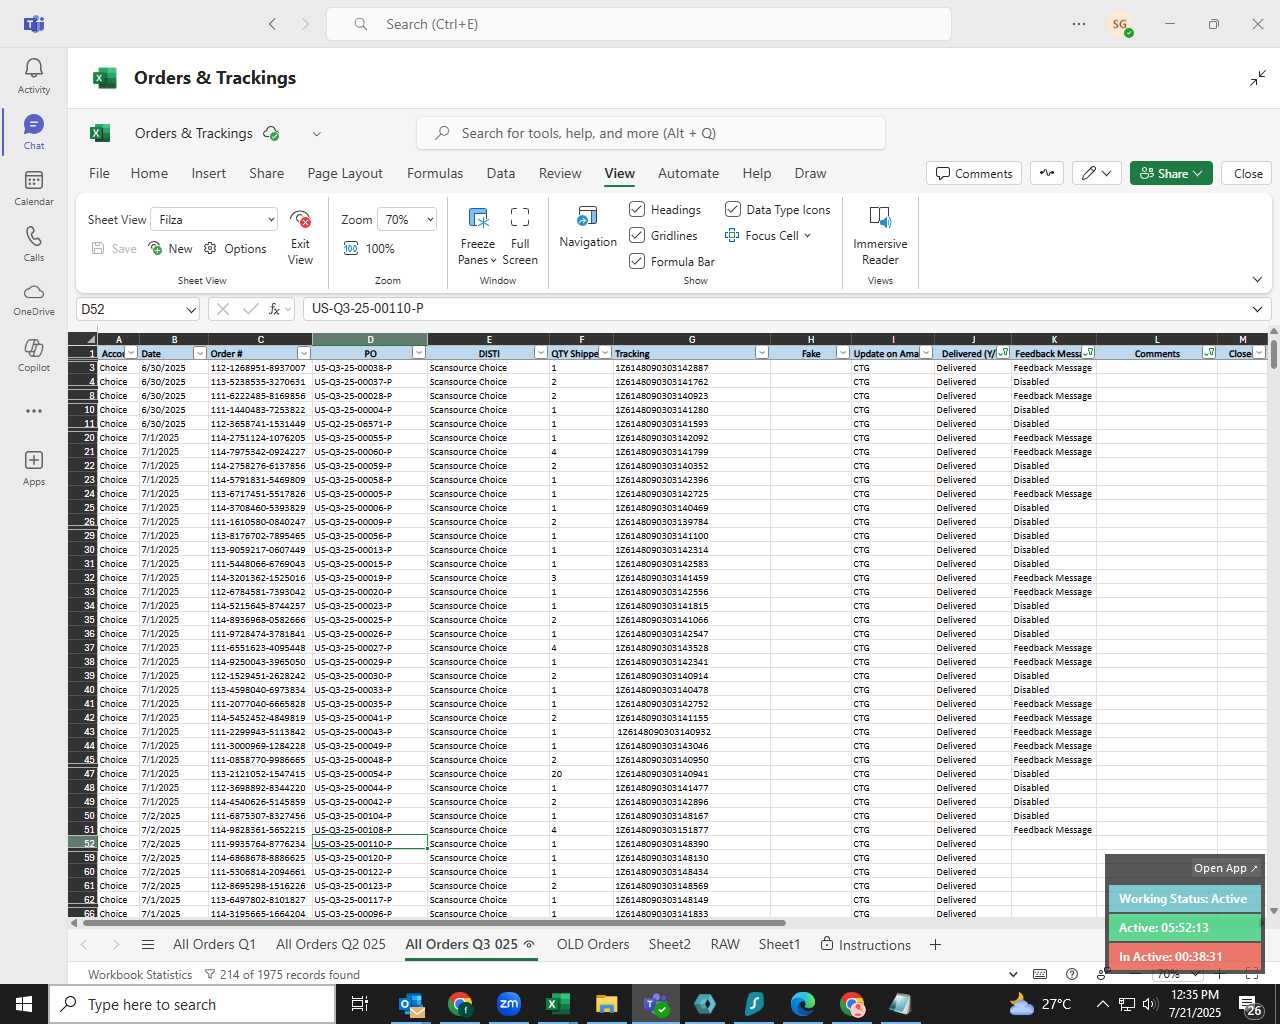The height and width of the screenshot is (1024, 1280).
Task: Open Copilot in Teams sidebar
Action: point(33,355)
